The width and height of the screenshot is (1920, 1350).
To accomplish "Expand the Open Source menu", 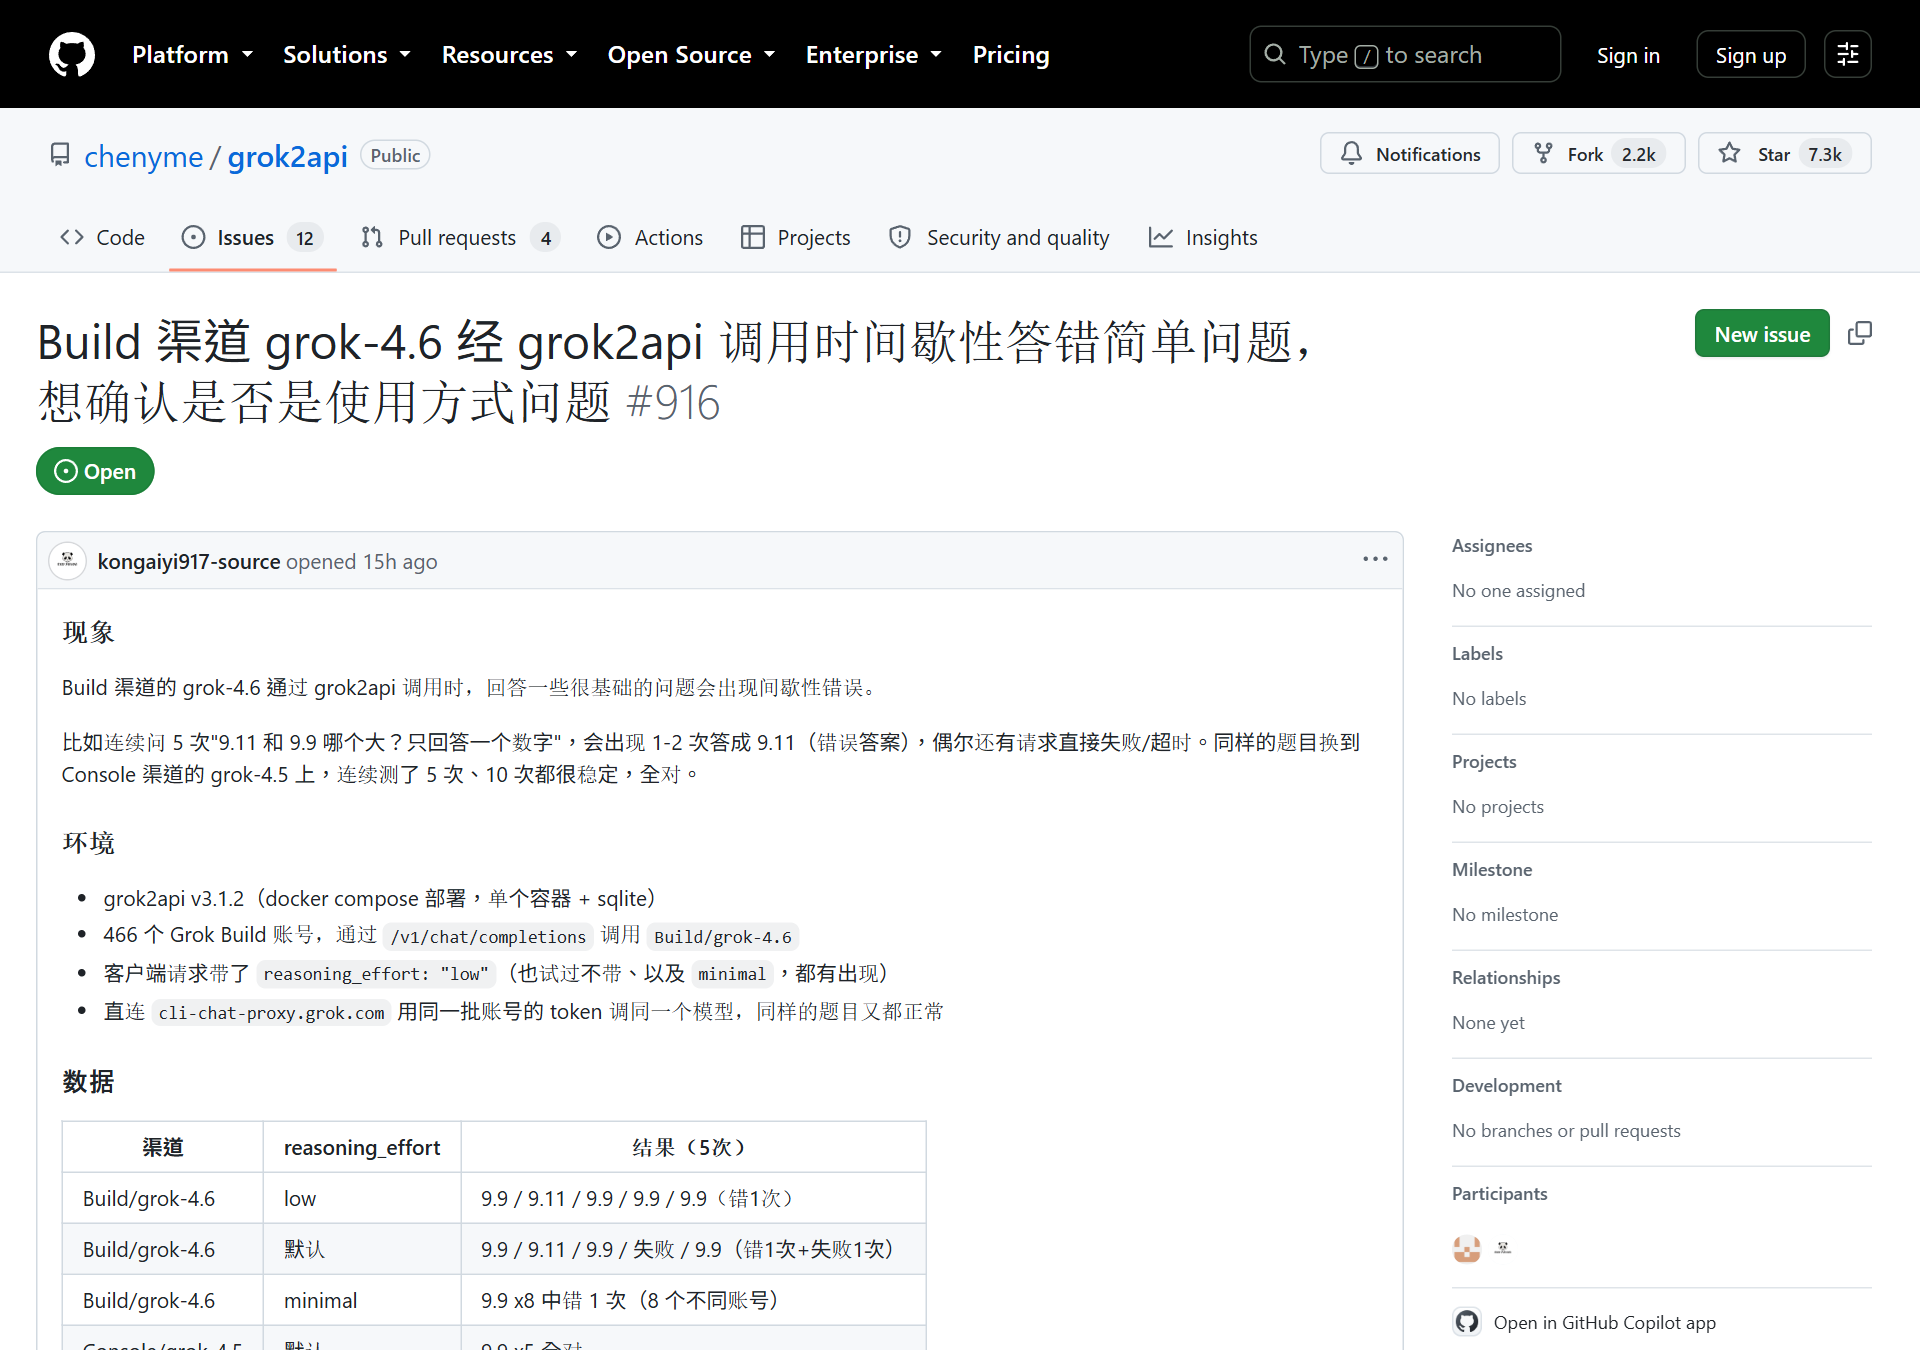I will tap(691, 54).
